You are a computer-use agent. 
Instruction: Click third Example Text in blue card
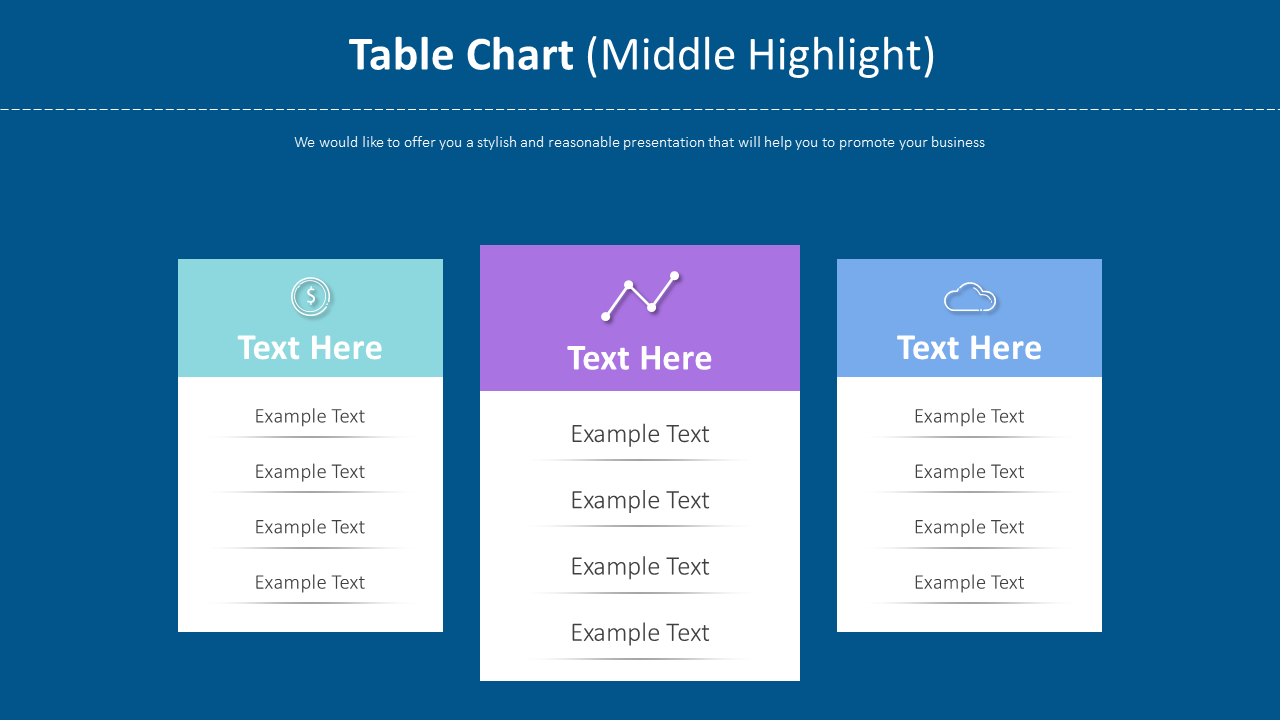969,527
